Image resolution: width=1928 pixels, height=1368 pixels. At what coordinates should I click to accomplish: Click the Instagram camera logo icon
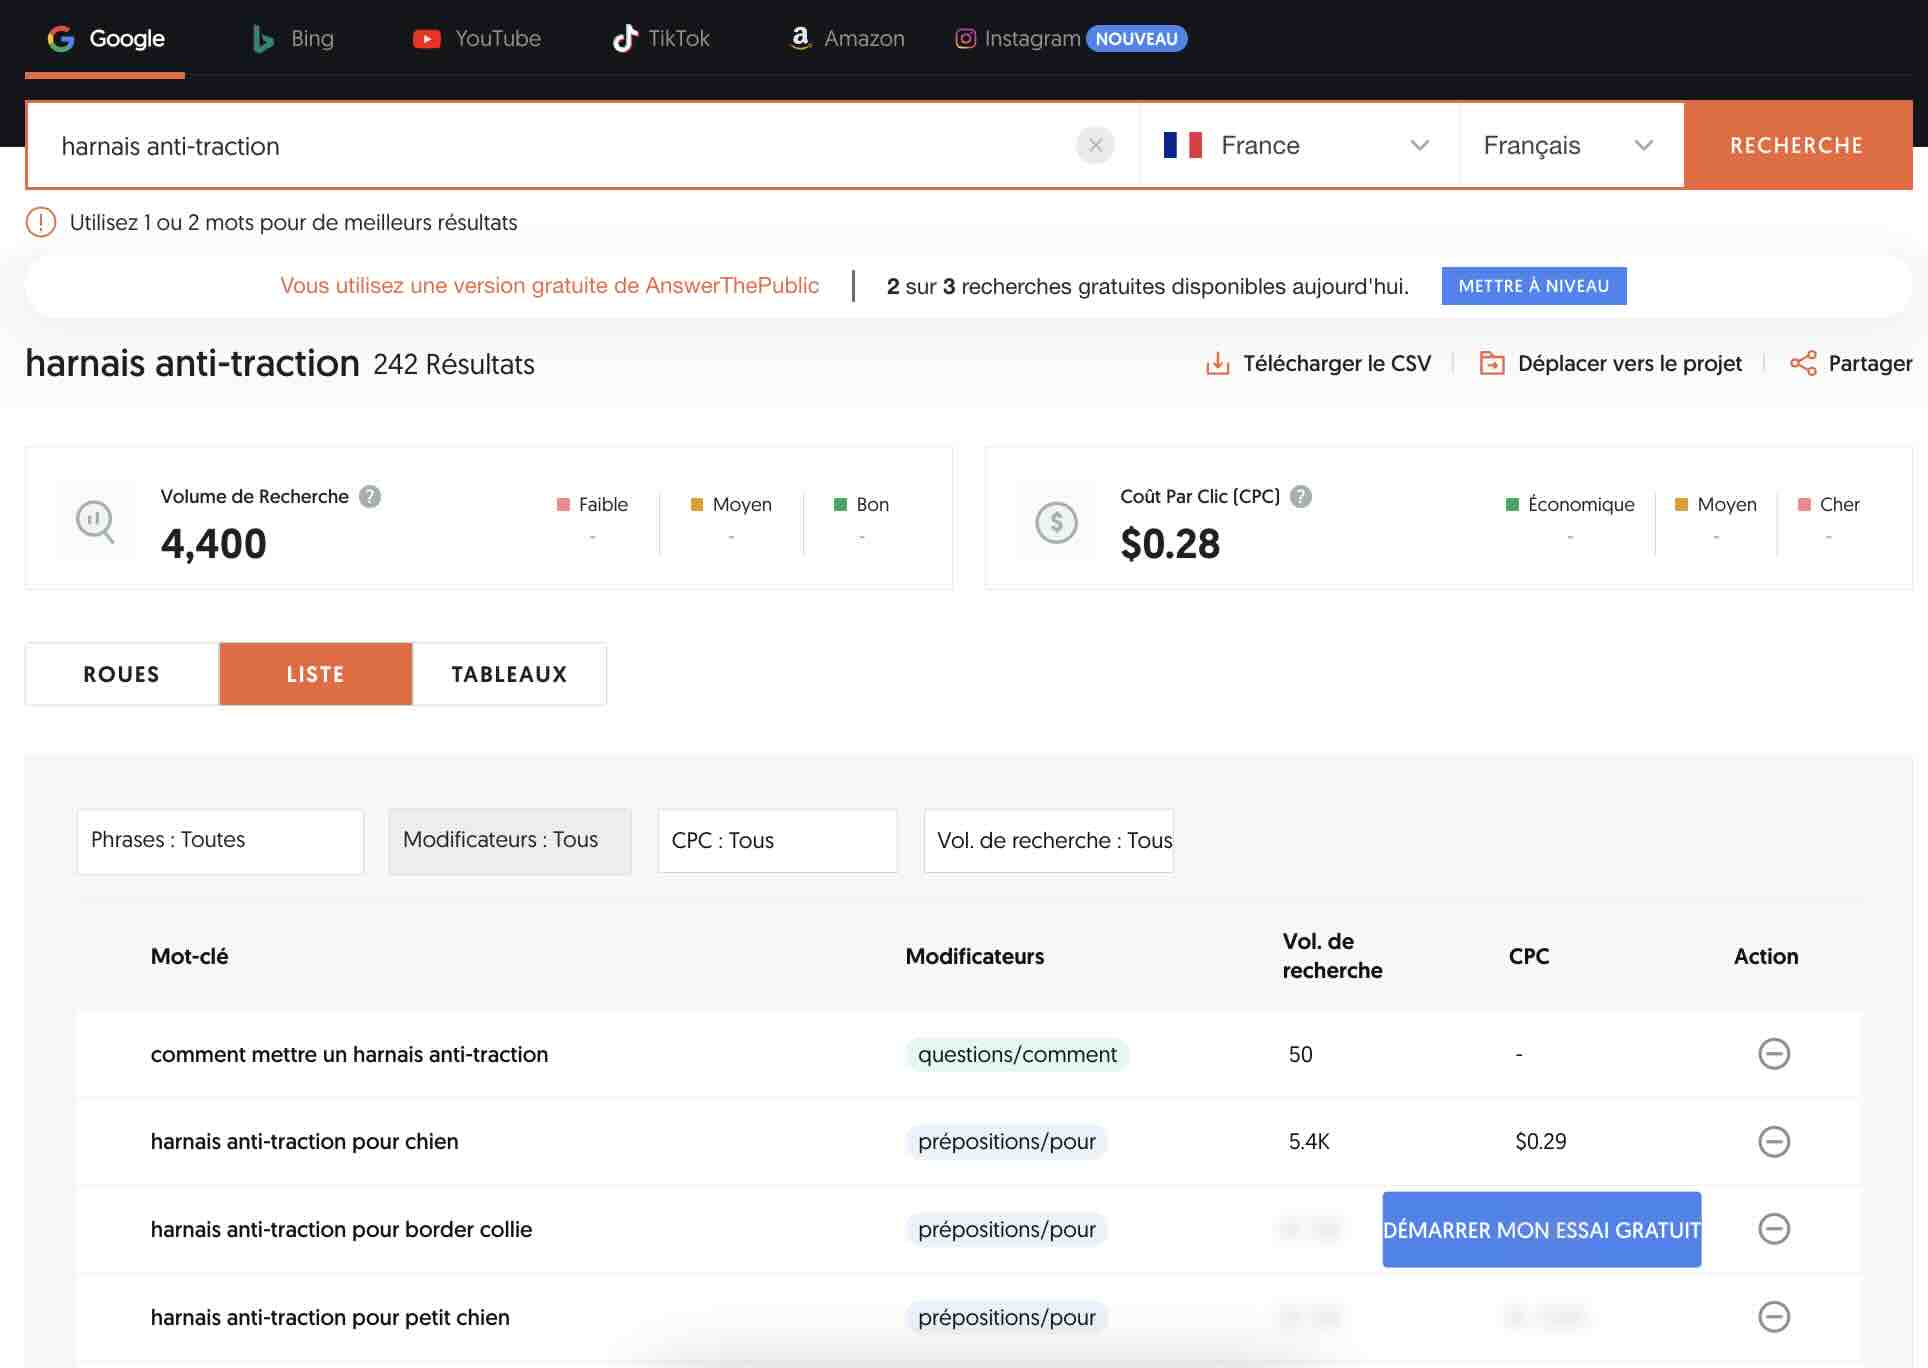[965, 39]
